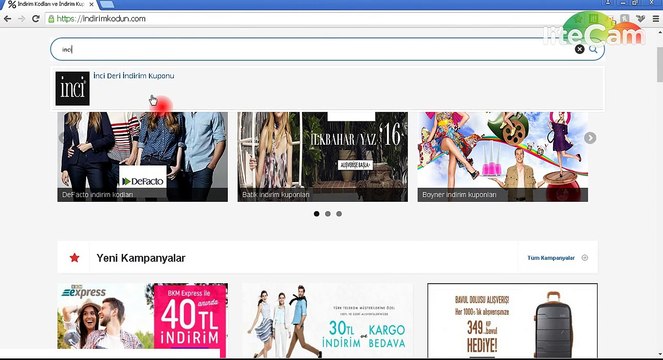Open BKM Express 40 TL indirim campaign
The width and height of the screenshot is (663, 360).
tap(142, 320)
